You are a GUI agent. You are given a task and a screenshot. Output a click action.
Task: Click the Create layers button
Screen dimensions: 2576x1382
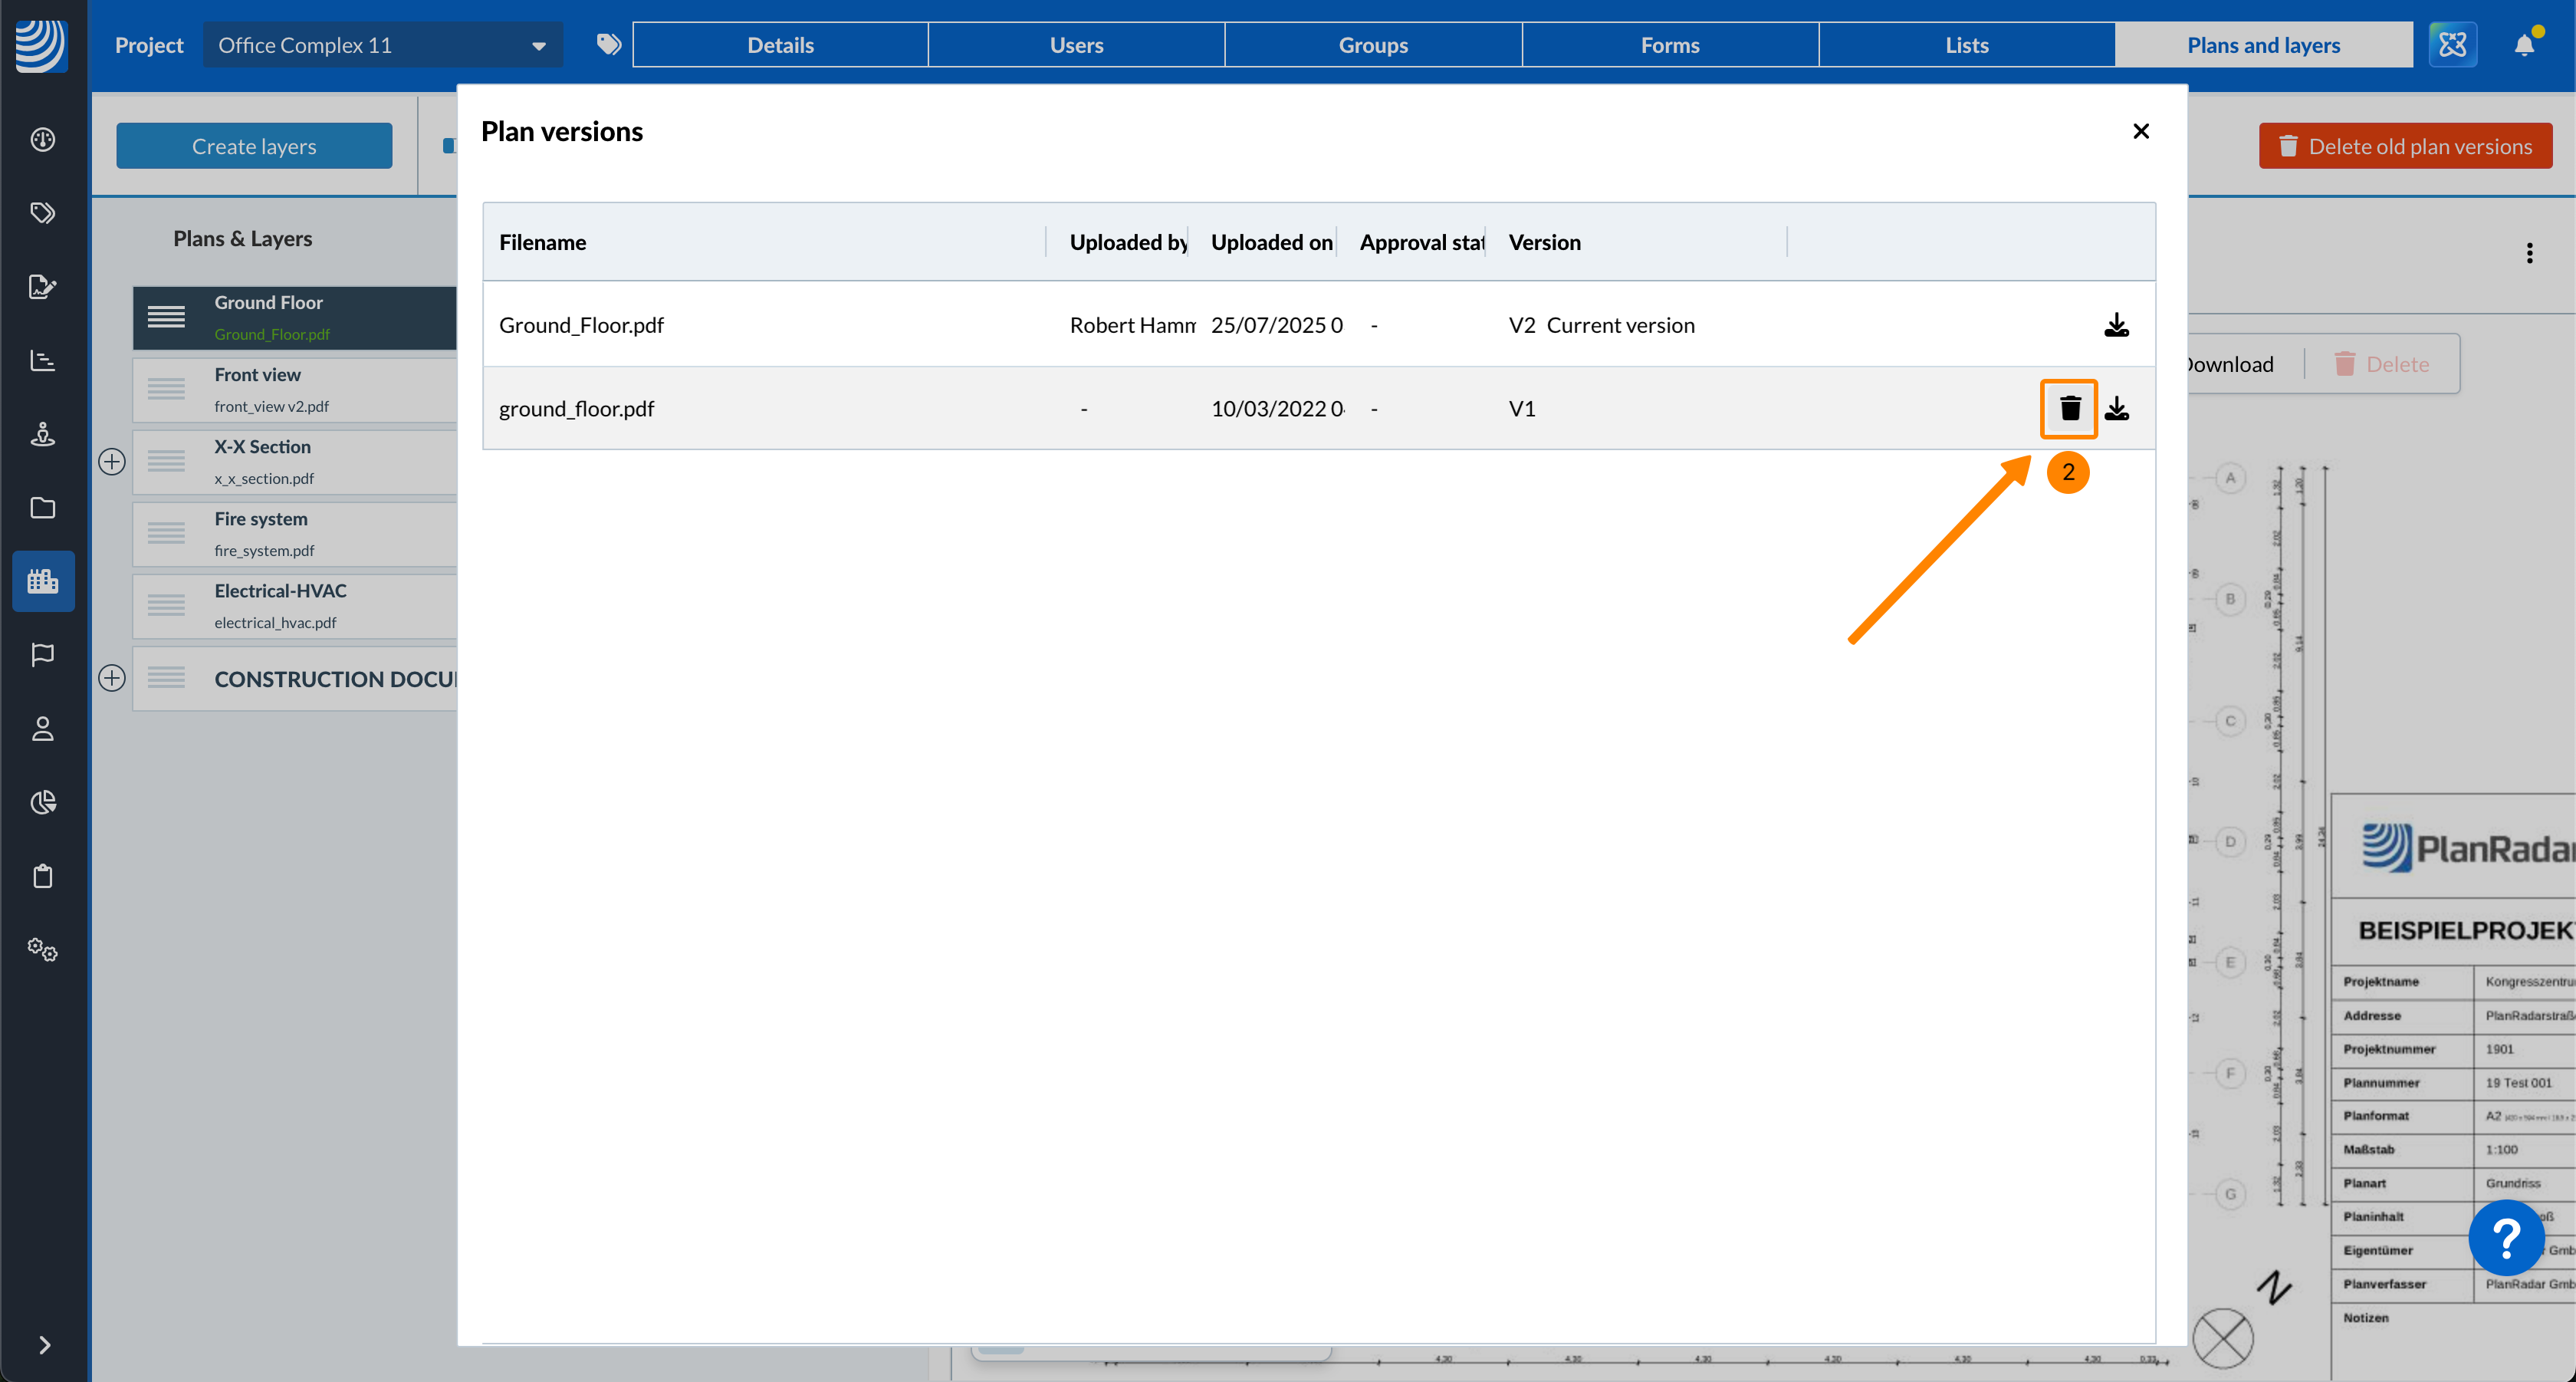[x=254, y=146]
